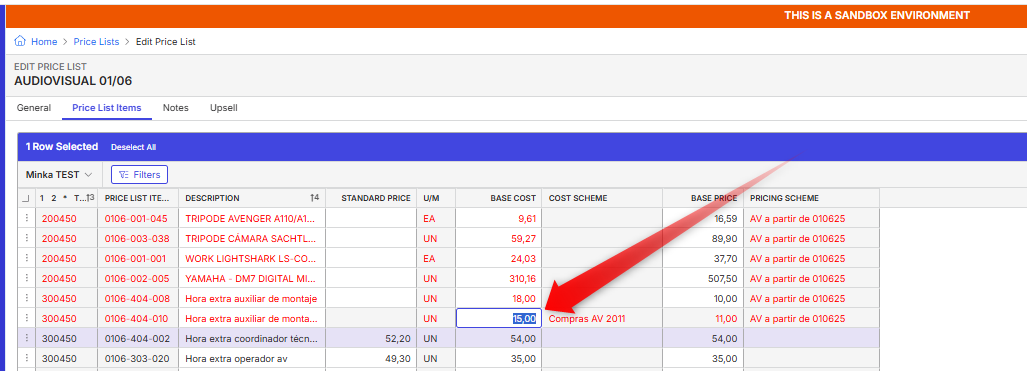Image resolution: width=1027 pixels, height=371 pixels.
Task: Select Hora extra operador av description
Action: pos(252,359)
